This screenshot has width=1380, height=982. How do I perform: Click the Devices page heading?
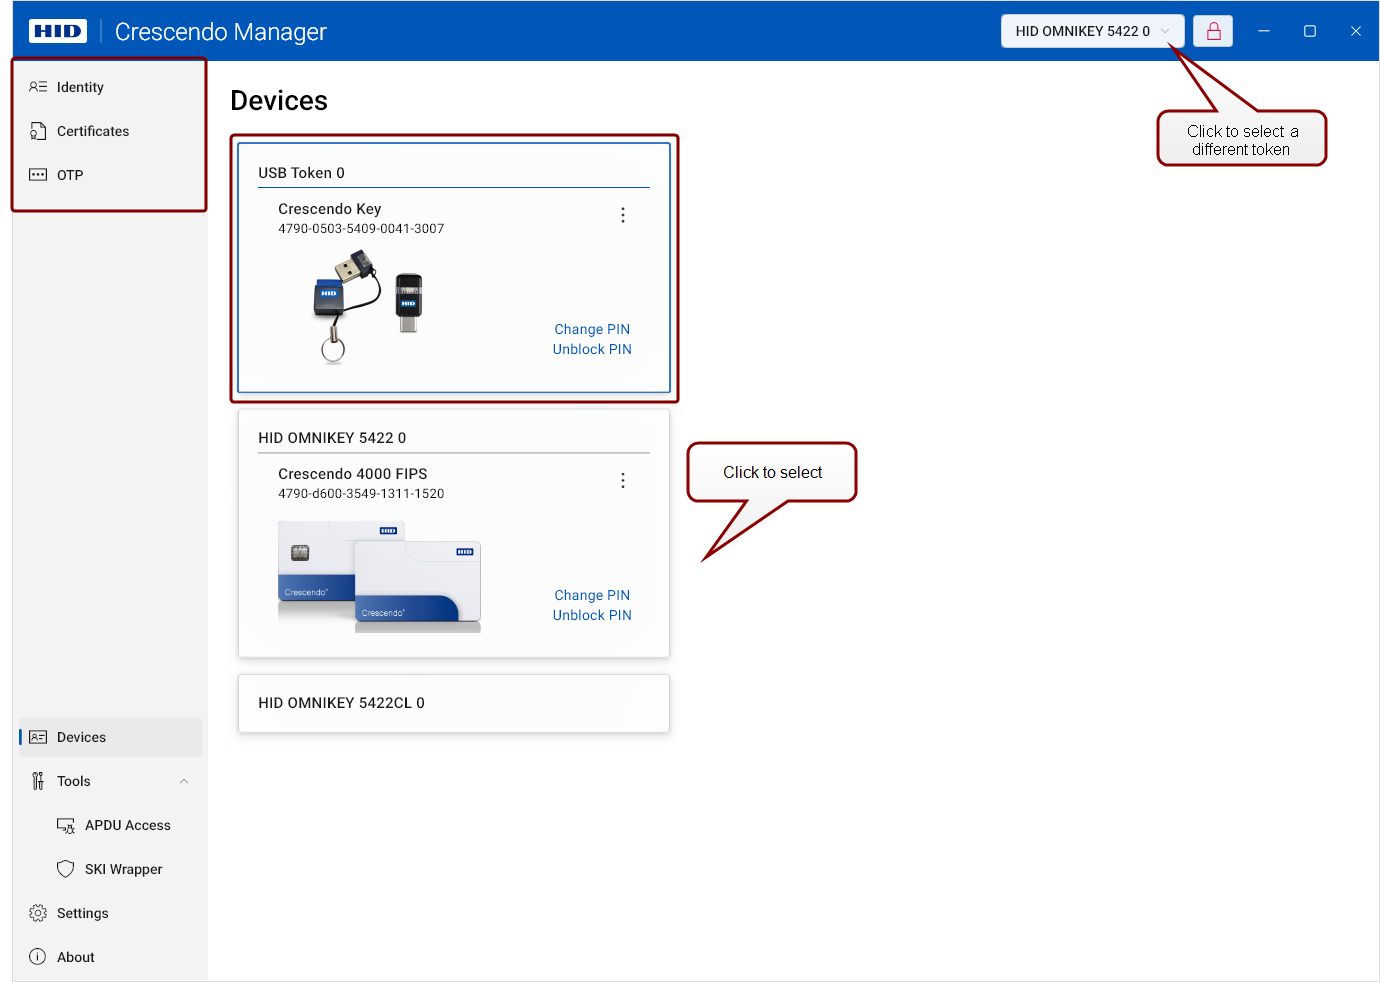point(279,101)
